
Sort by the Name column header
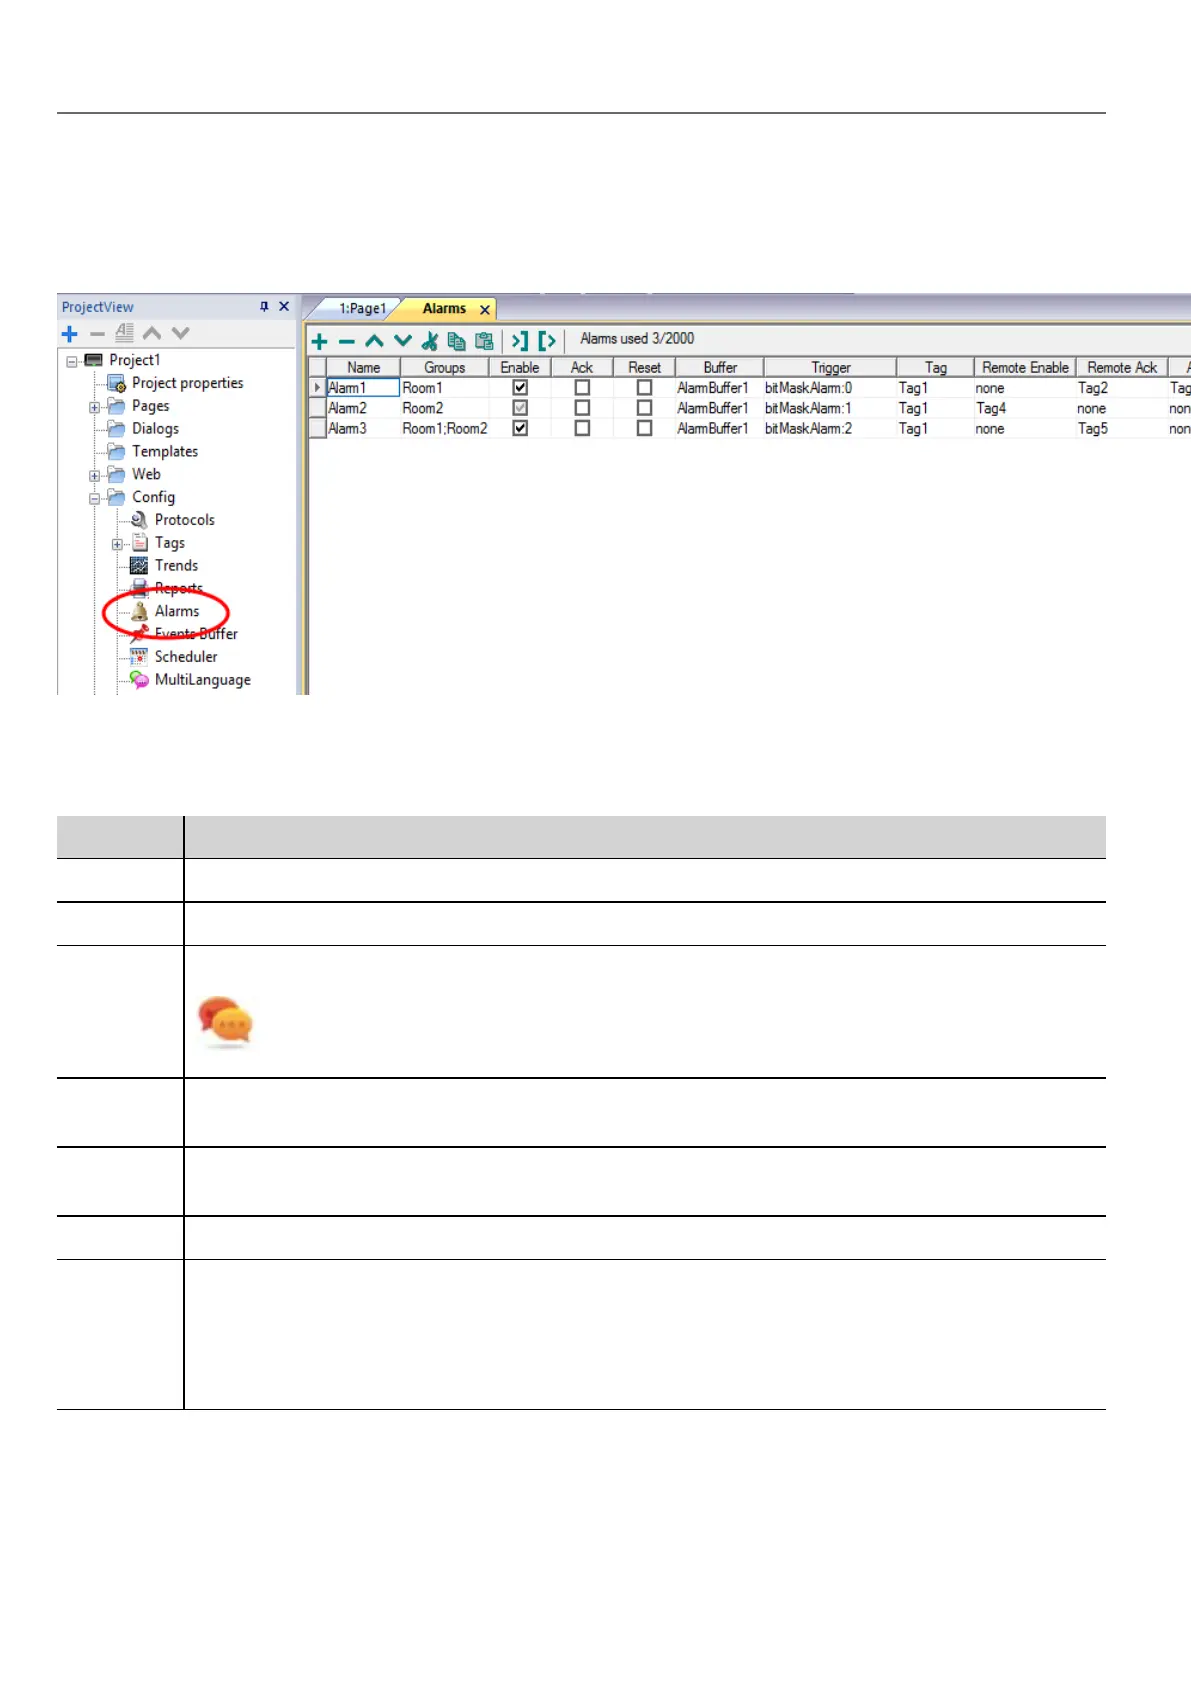(x=364, y=368)
